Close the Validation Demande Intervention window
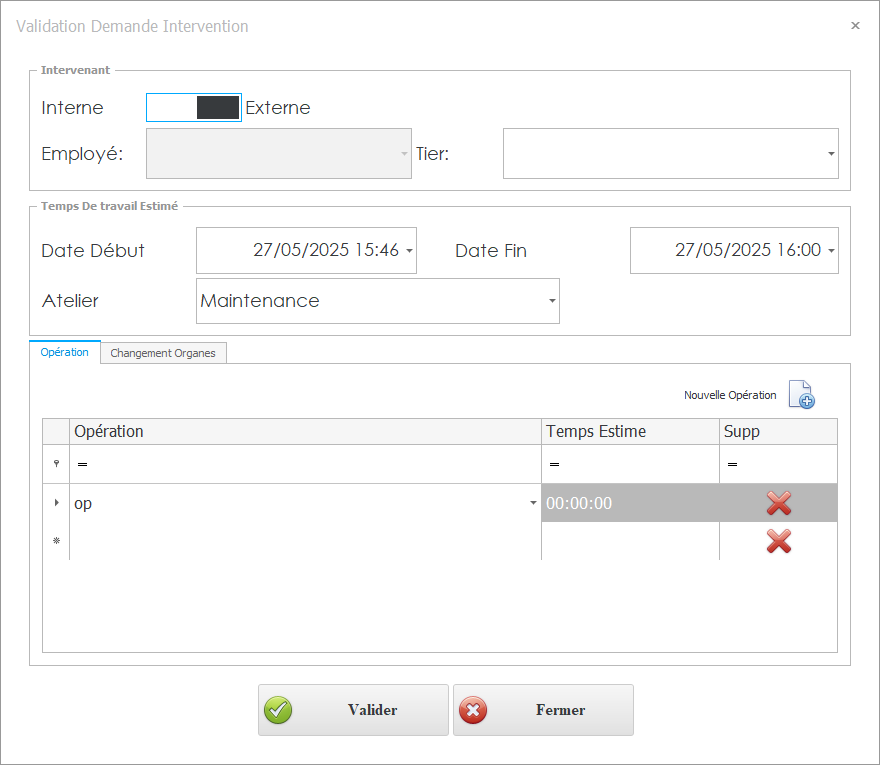The height and width of the screenshot is (765, 880). click(x=855, y=26)
